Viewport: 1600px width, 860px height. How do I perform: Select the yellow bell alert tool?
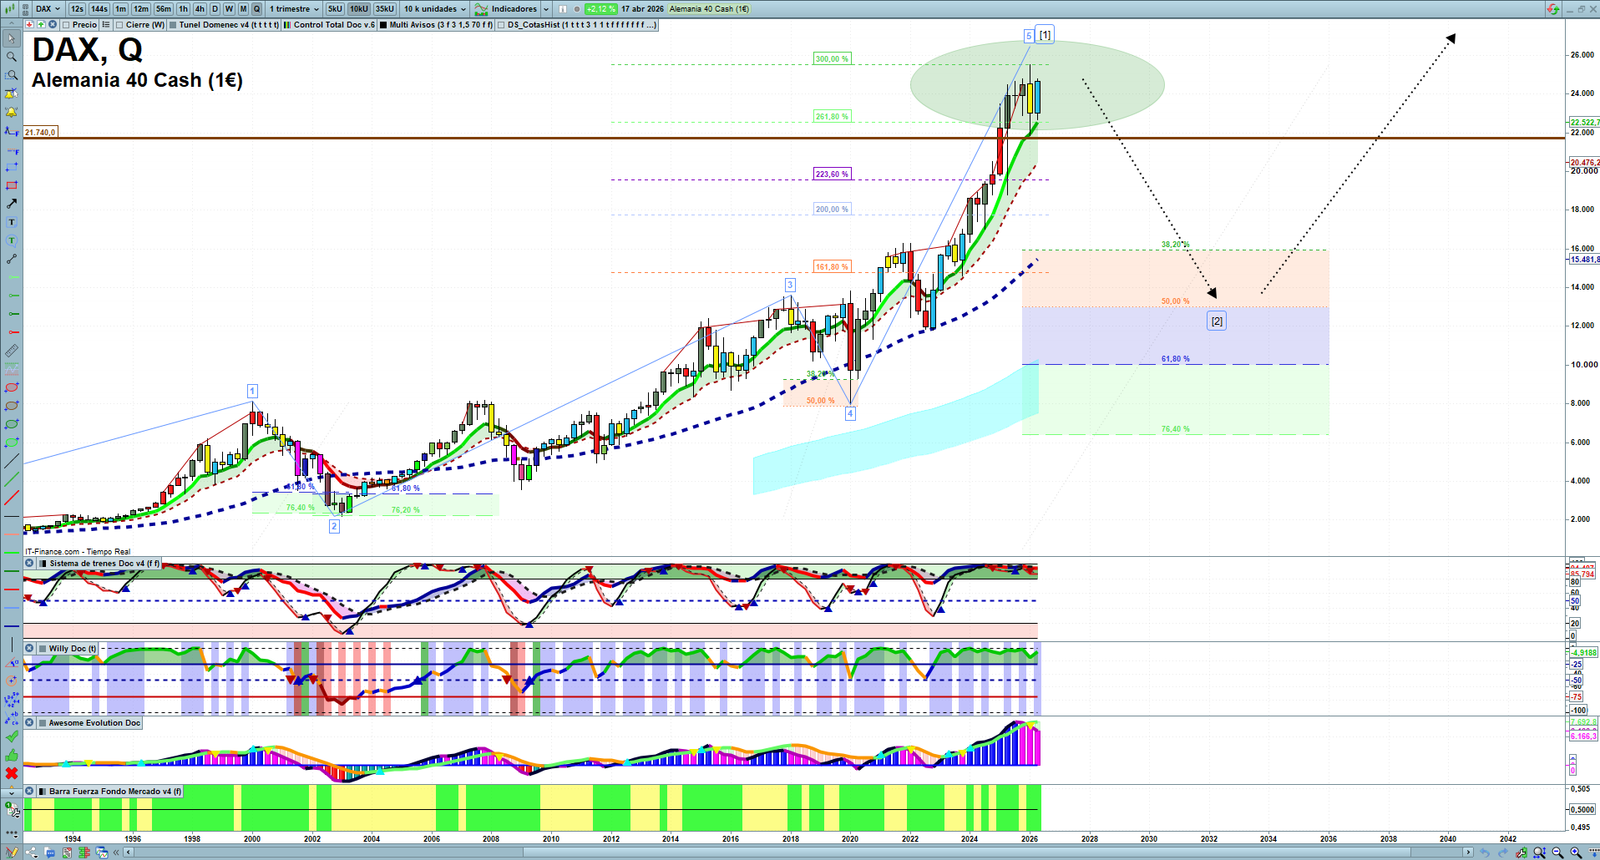click(11, 112)
